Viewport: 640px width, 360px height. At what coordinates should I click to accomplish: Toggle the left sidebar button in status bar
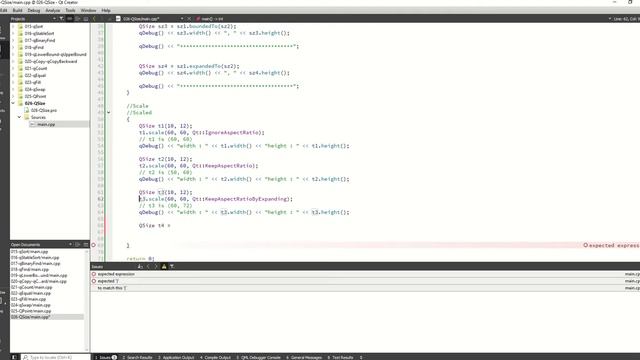14,357
